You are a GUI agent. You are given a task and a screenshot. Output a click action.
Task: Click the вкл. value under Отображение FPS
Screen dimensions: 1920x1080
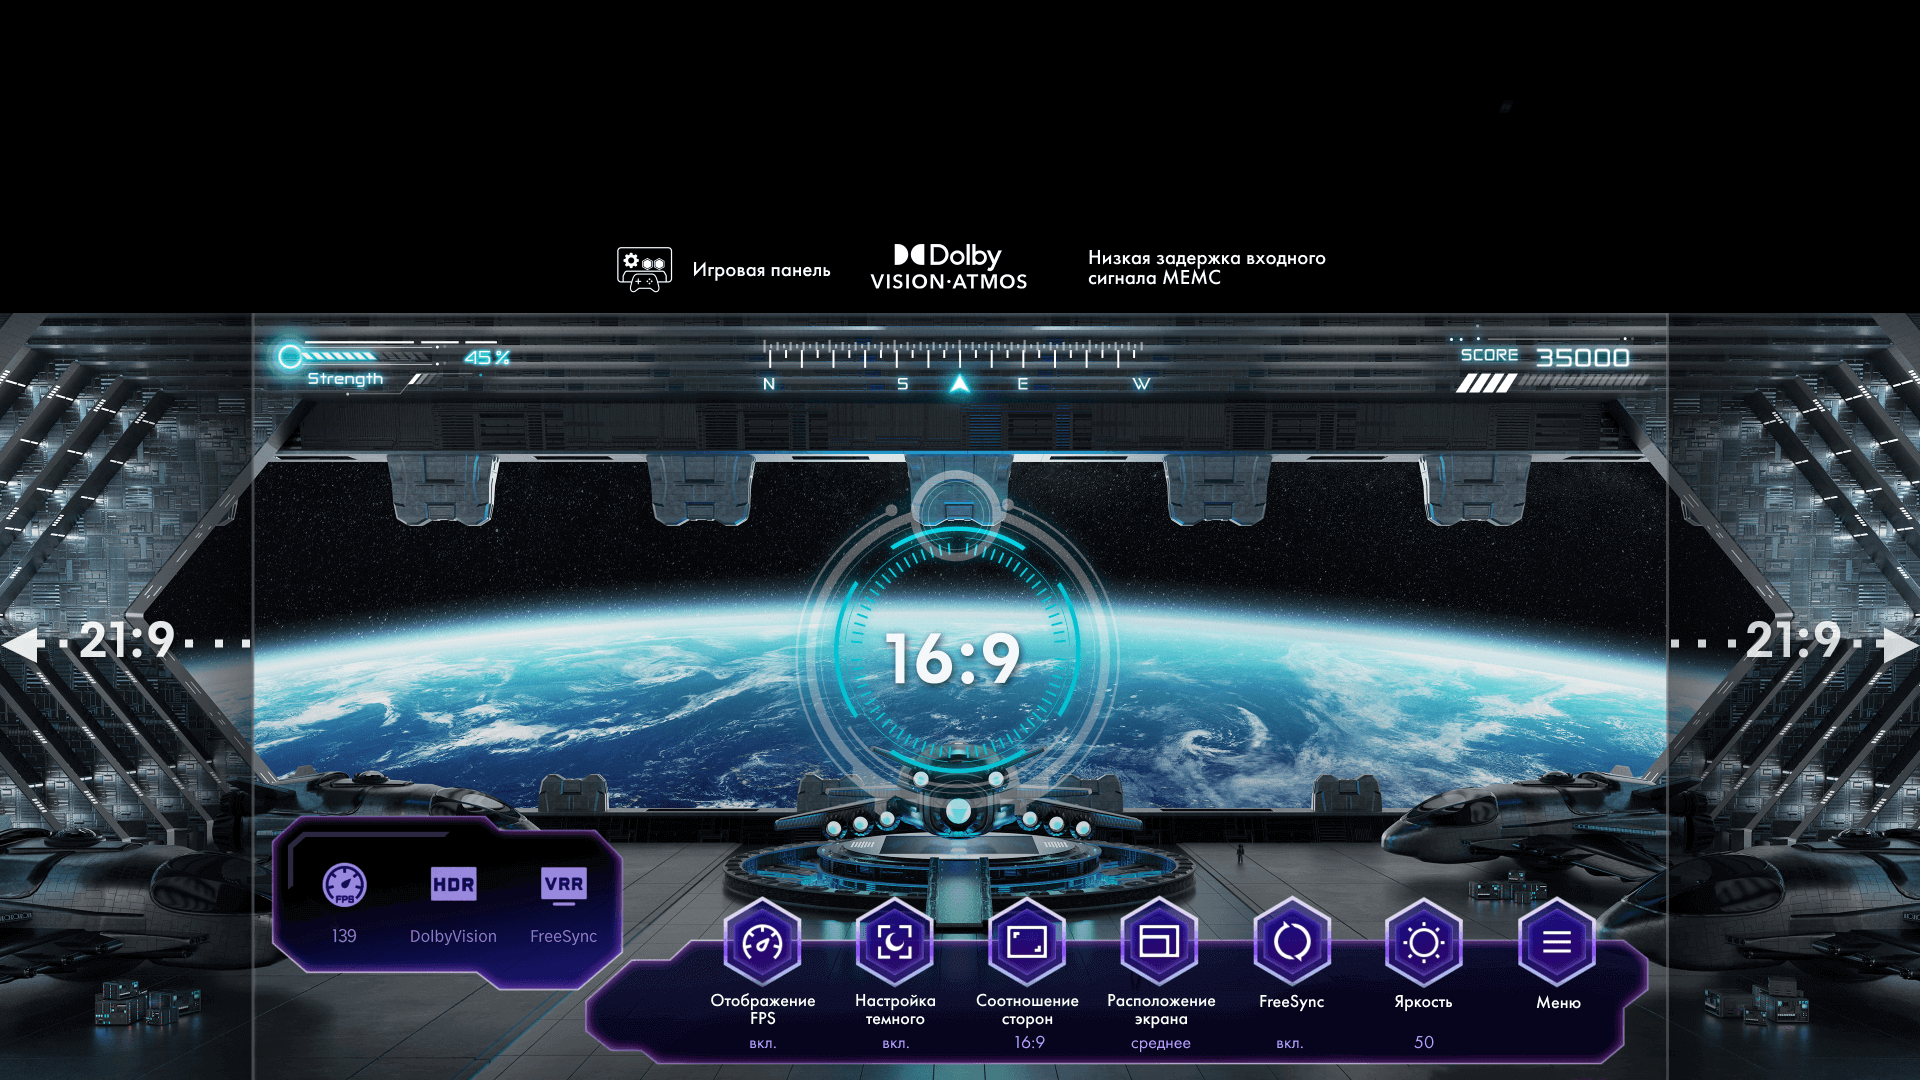tap(763, 1043)
